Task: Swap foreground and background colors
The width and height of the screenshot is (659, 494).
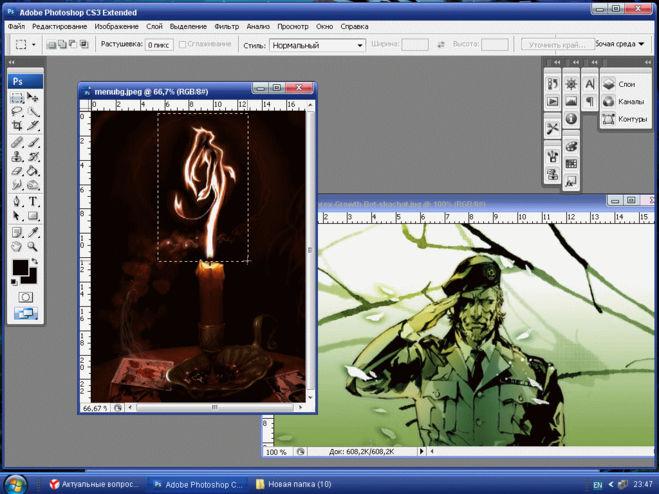Action: point(34,262)
